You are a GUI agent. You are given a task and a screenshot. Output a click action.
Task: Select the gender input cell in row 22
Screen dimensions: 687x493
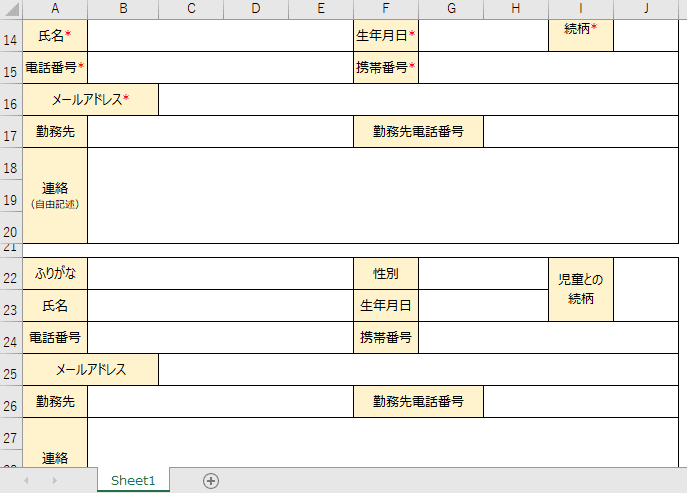[x=483, y=273]
